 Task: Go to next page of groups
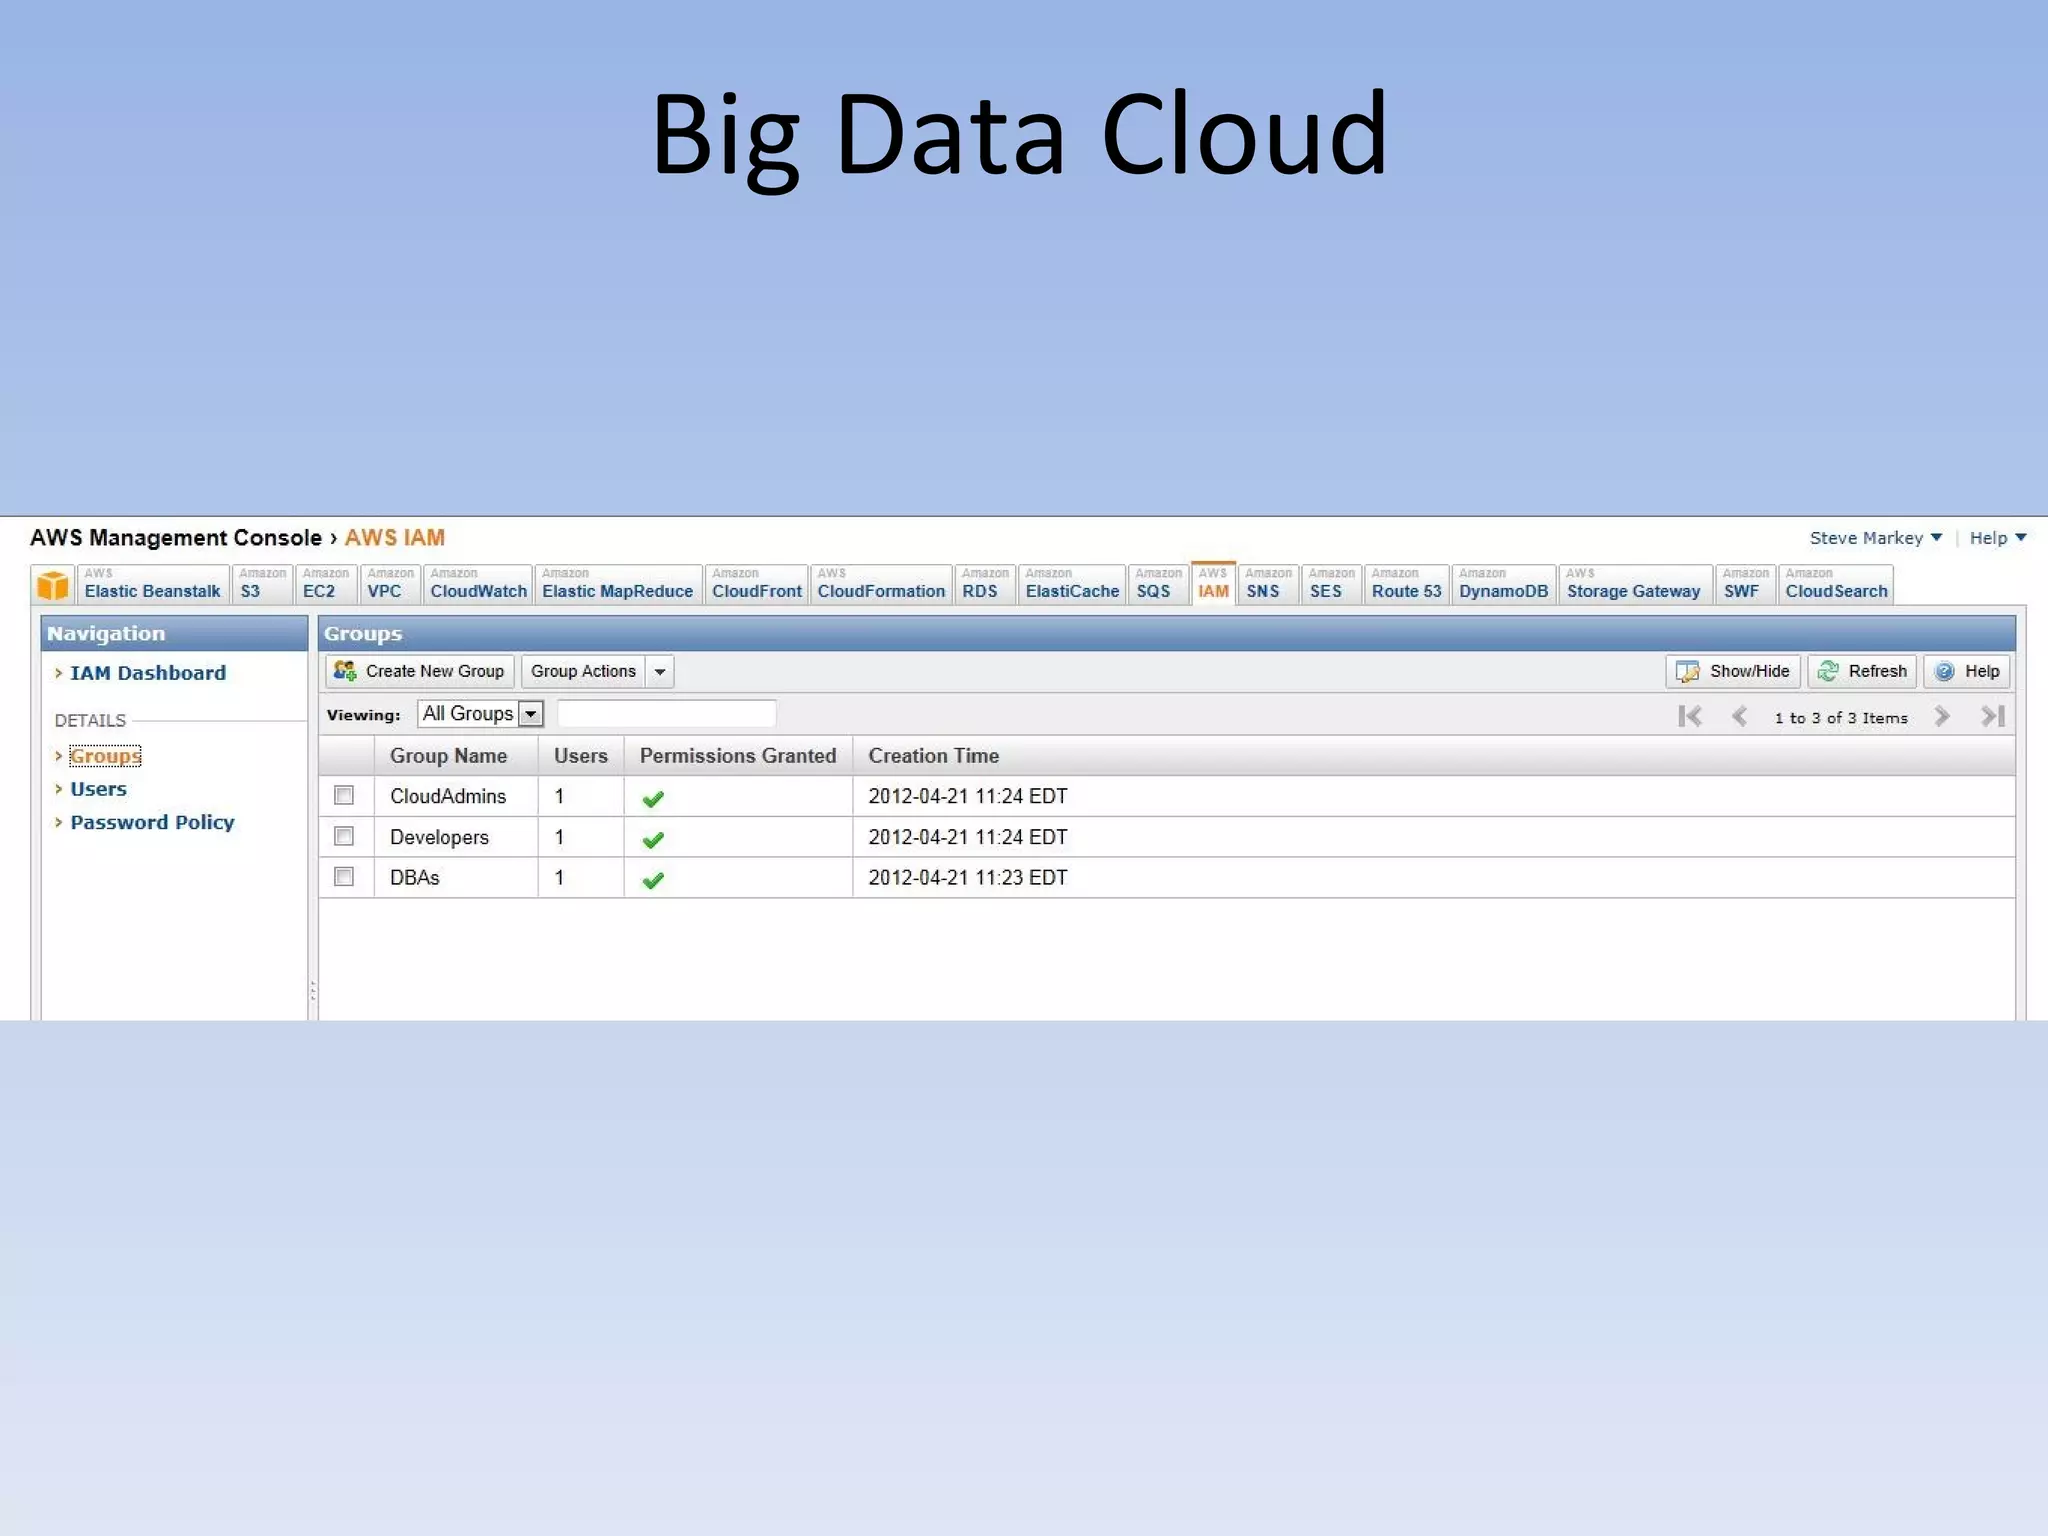point(1942,716)
